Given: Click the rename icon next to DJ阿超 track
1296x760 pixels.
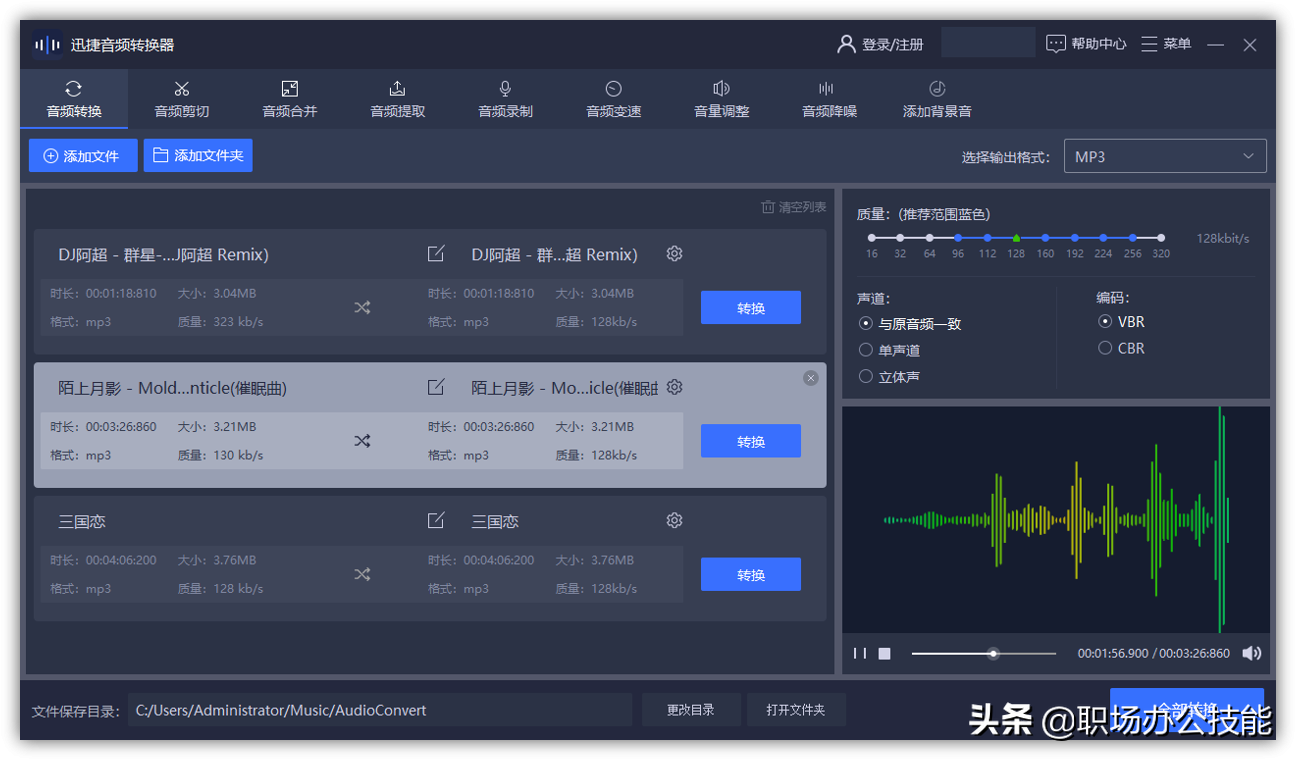Looking at the screenshot, I should (x=436, y=254).
